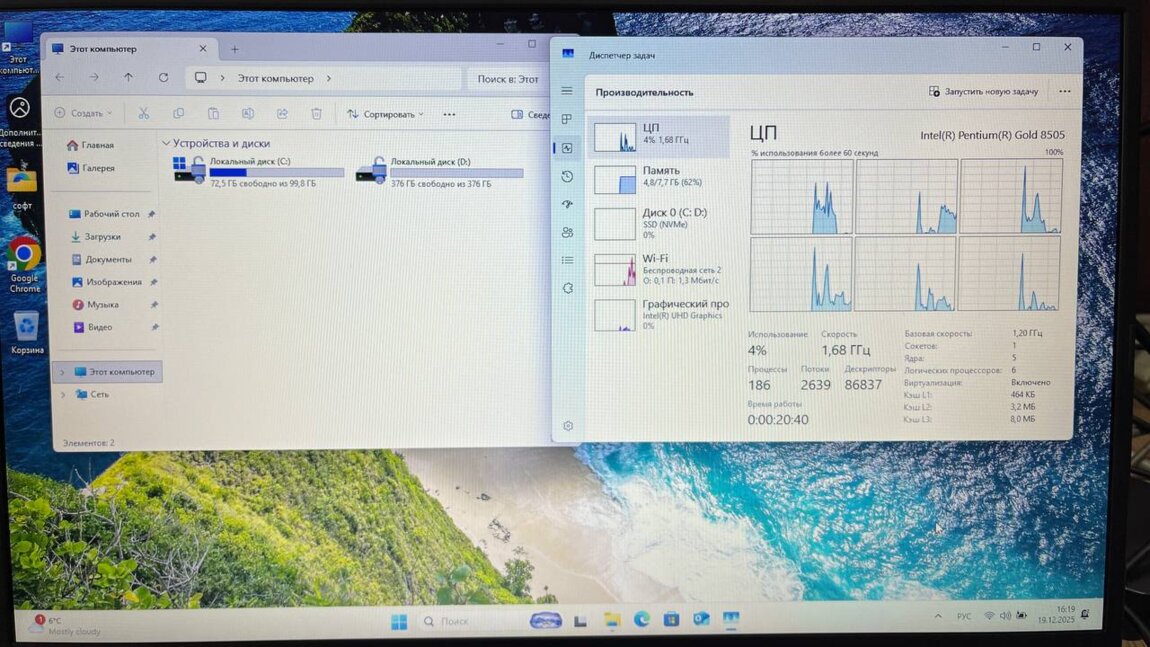This screenshot has height=647, width=1150.
Task: Toggle the details pane button in Explorer
Action: pos(530,115)
